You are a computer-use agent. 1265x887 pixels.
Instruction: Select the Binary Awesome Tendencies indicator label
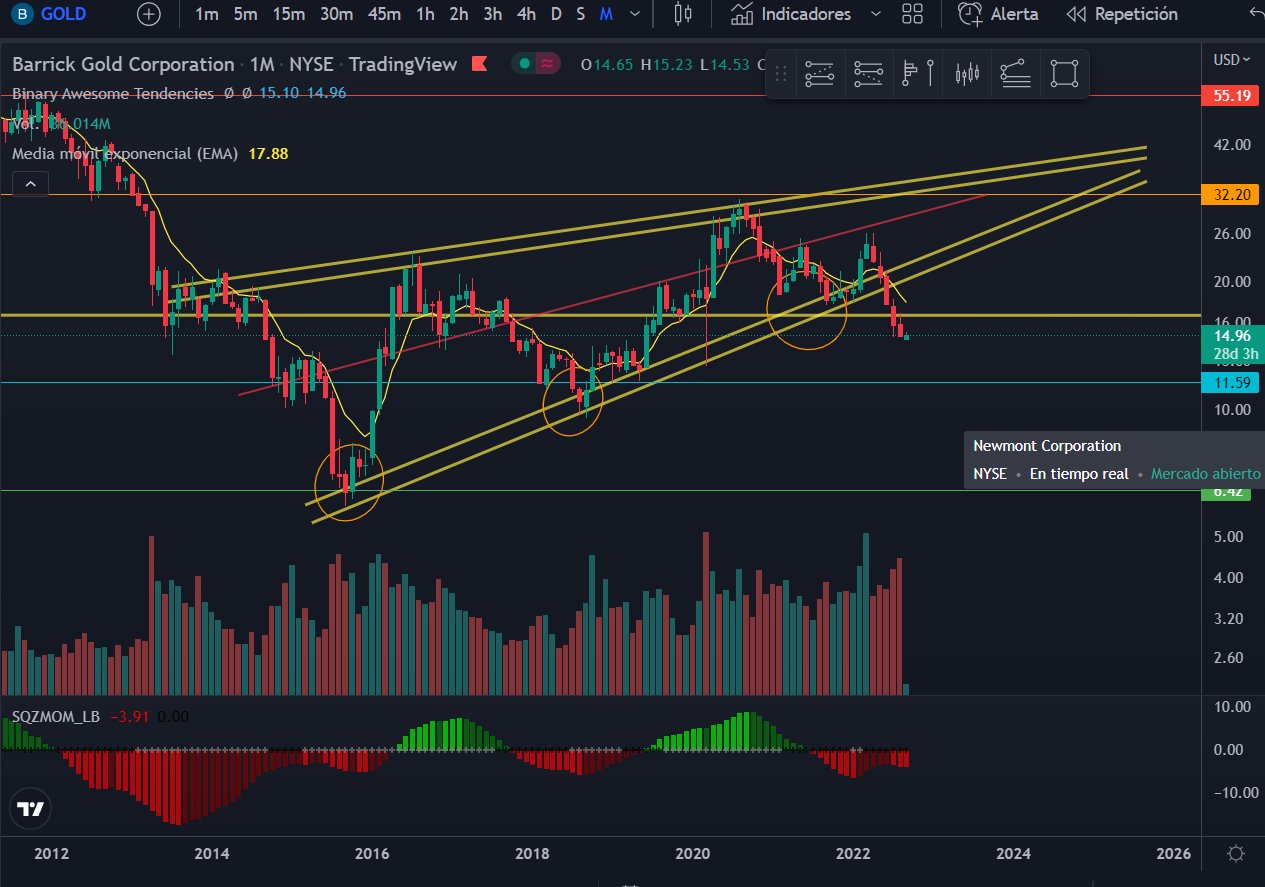pos(113,93)
